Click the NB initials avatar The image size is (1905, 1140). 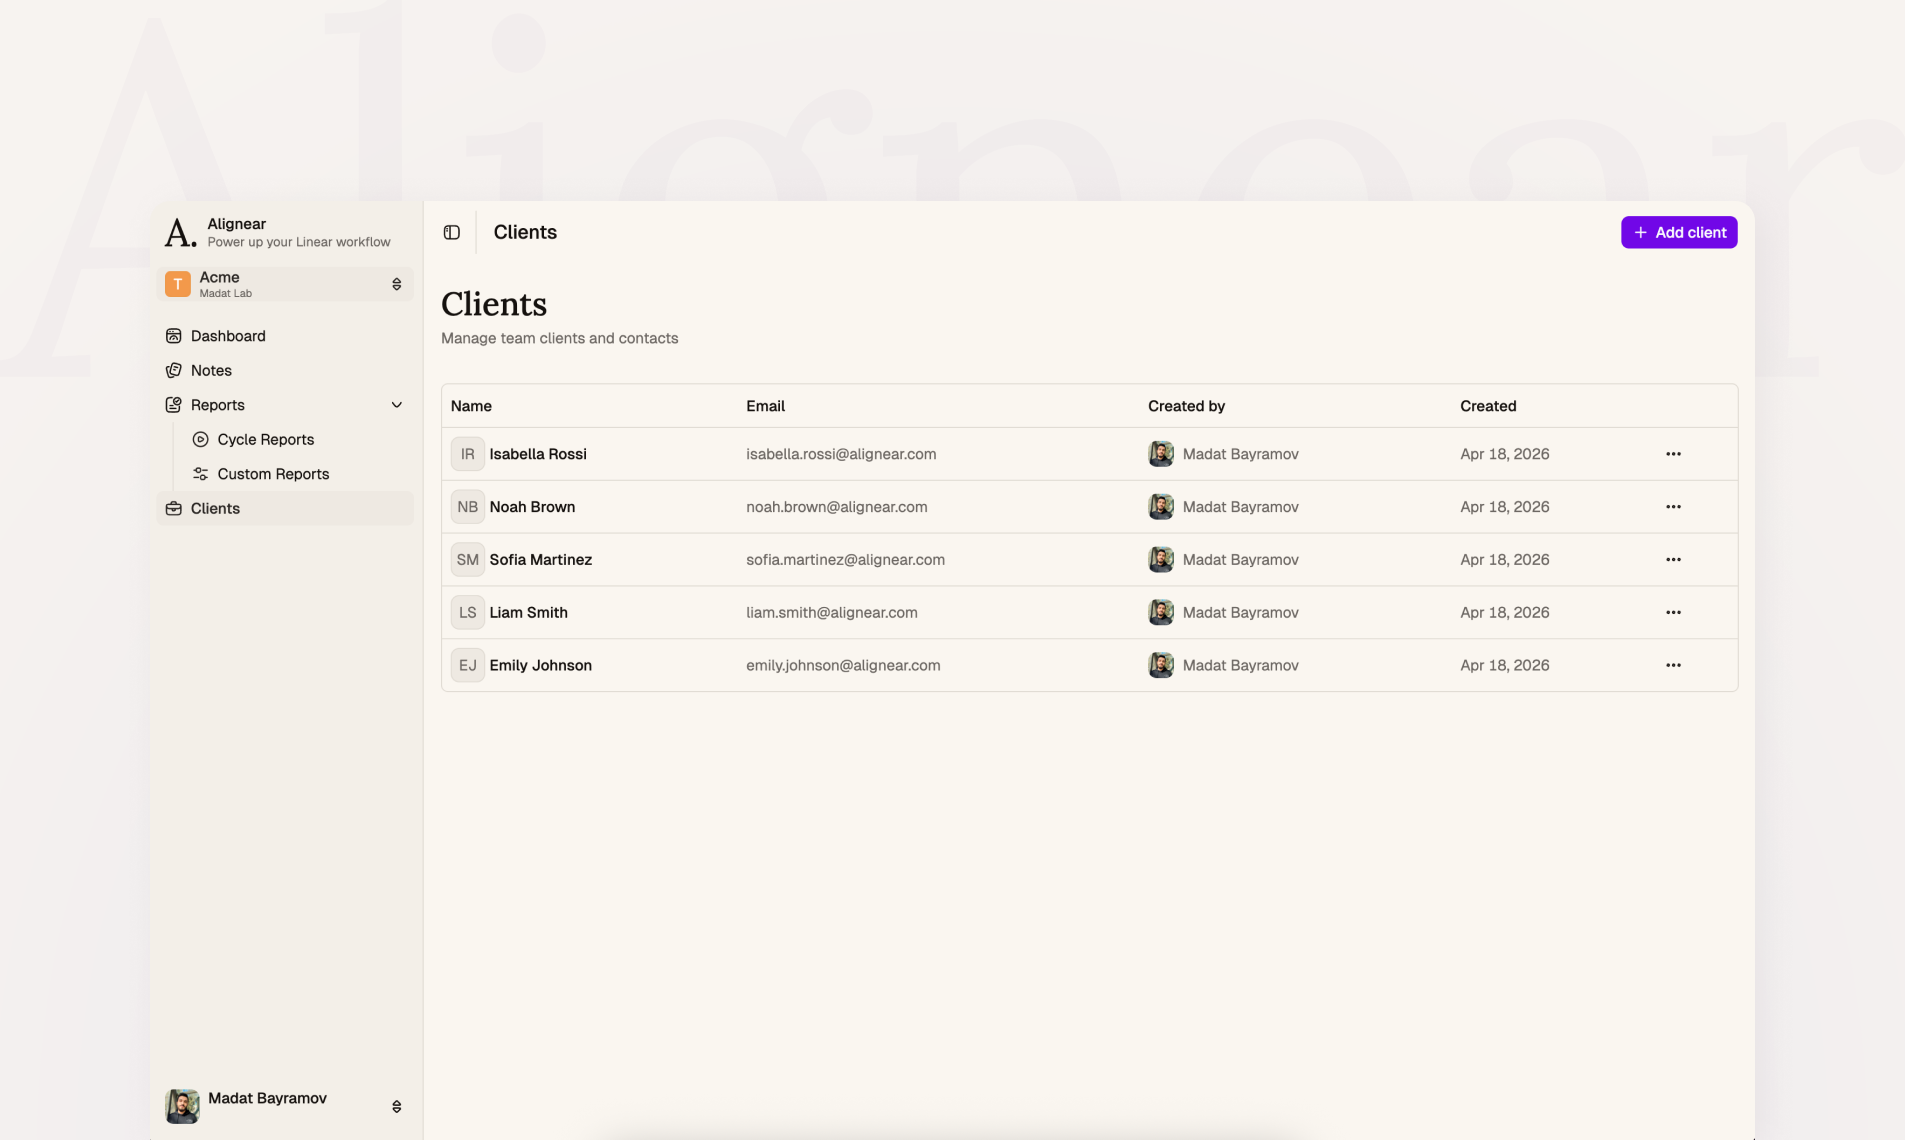tap(467, 507)
